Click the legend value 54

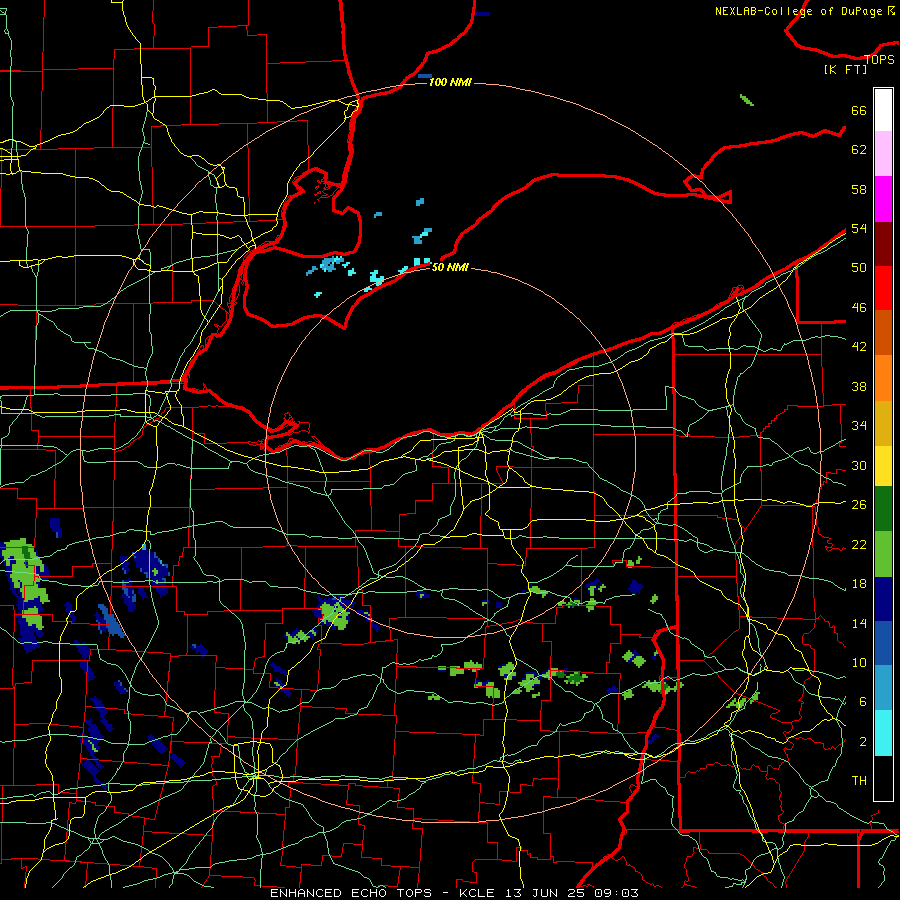pos(859,228)
